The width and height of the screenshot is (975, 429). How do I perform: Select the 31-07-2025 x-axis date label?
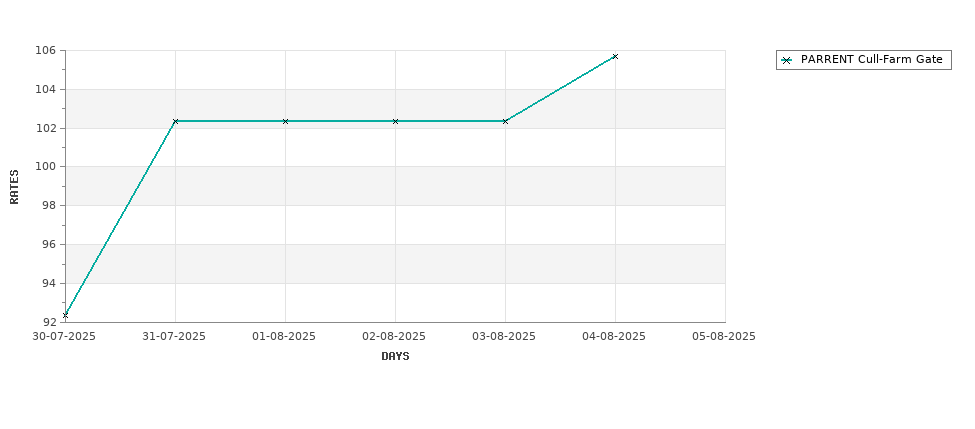tap(174, 336)
